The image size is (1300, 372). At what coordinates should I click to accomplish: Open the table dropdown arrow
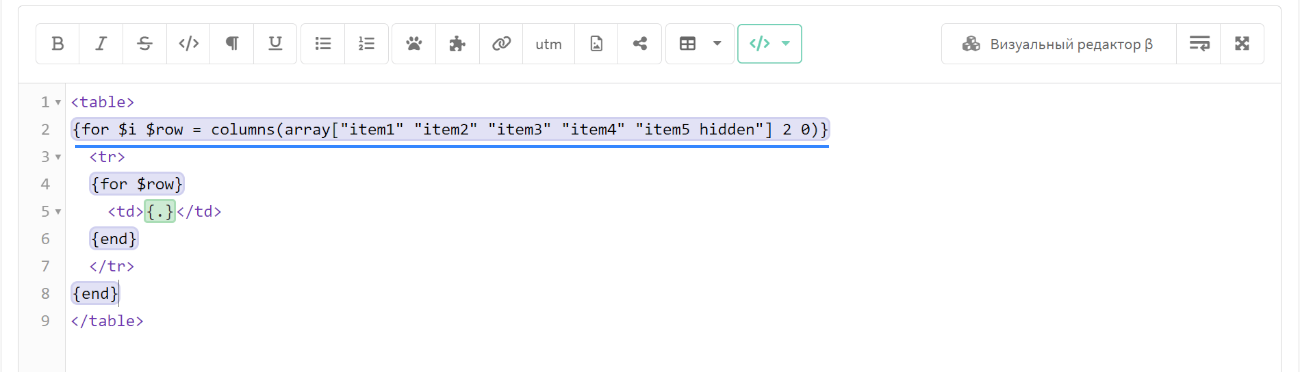(717, 44)
